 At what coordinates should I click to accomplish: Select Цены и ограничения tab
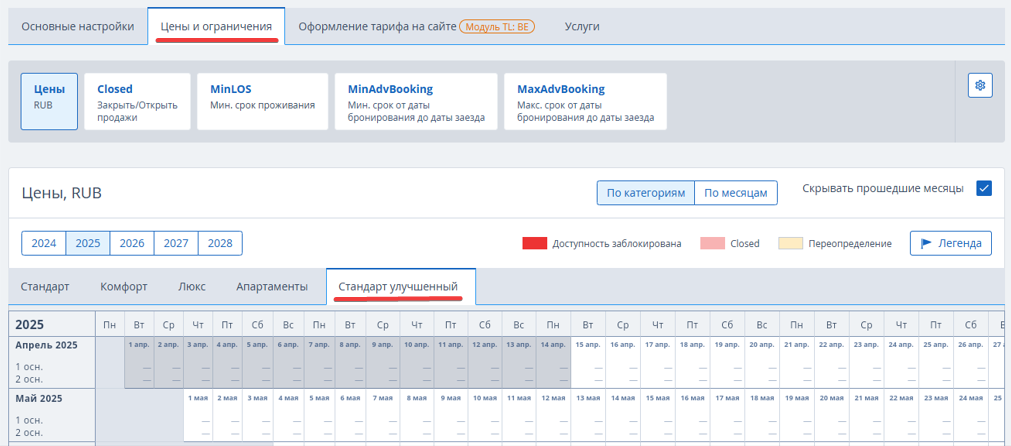pos(216,26)
